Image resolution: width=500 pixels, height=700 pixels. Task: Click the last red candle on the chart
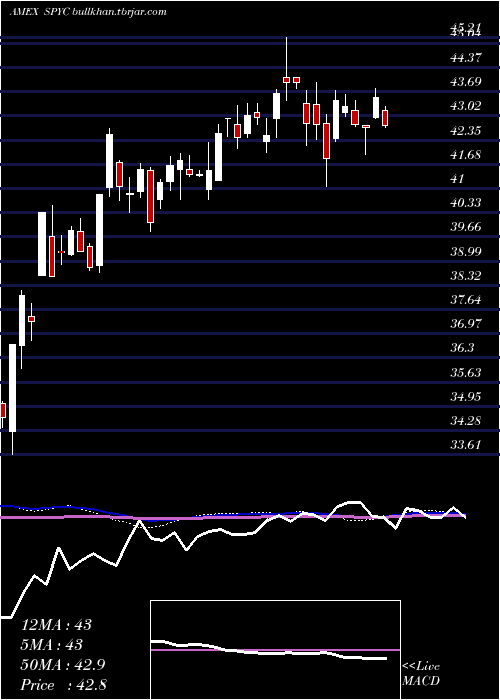pos(385,117)
